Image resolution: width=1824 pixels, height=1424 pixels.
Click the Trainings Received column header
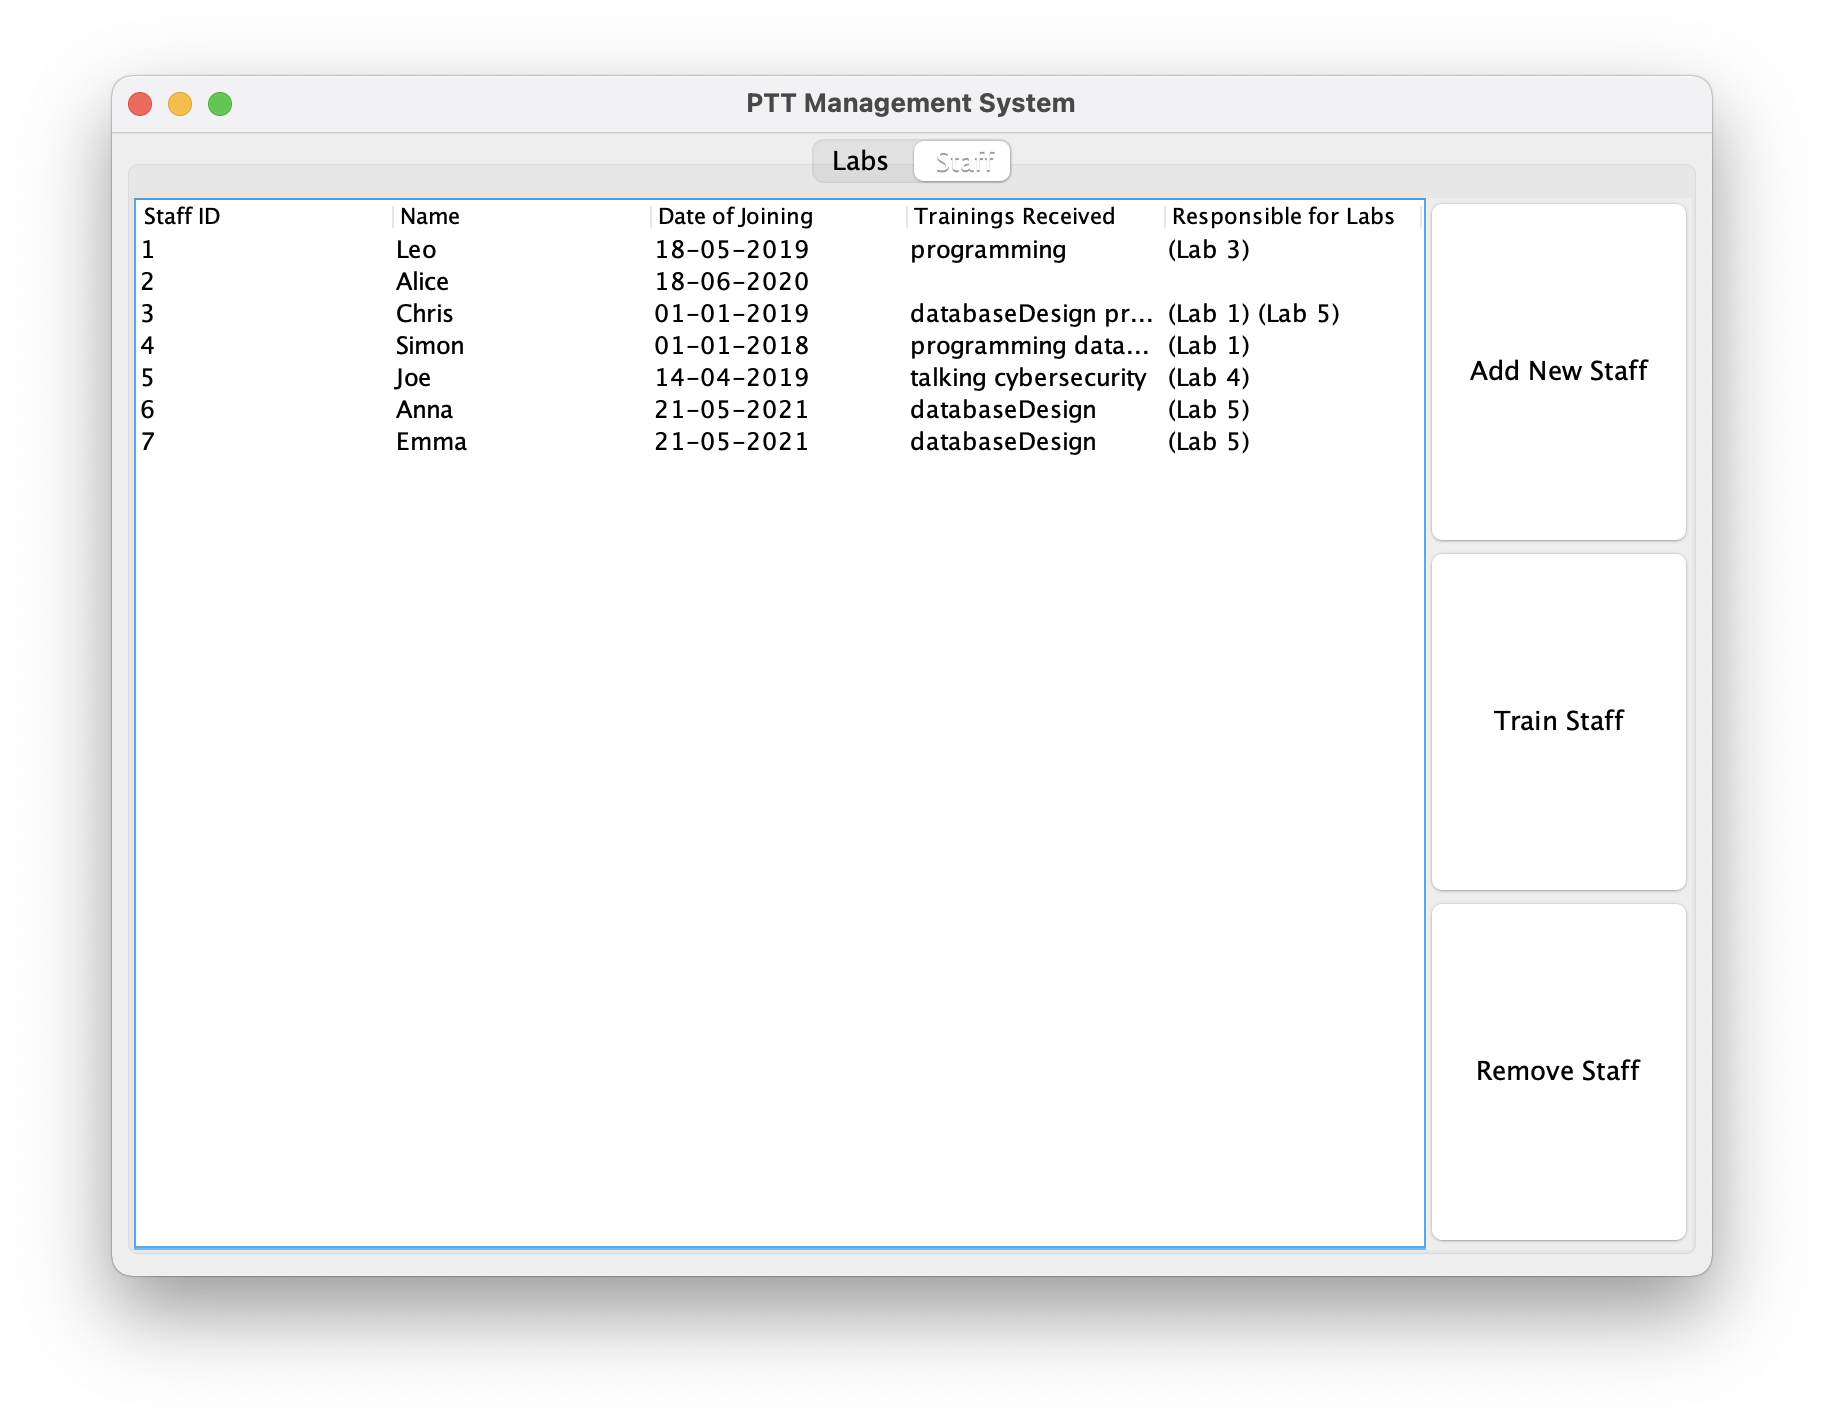coord(1013,216)
